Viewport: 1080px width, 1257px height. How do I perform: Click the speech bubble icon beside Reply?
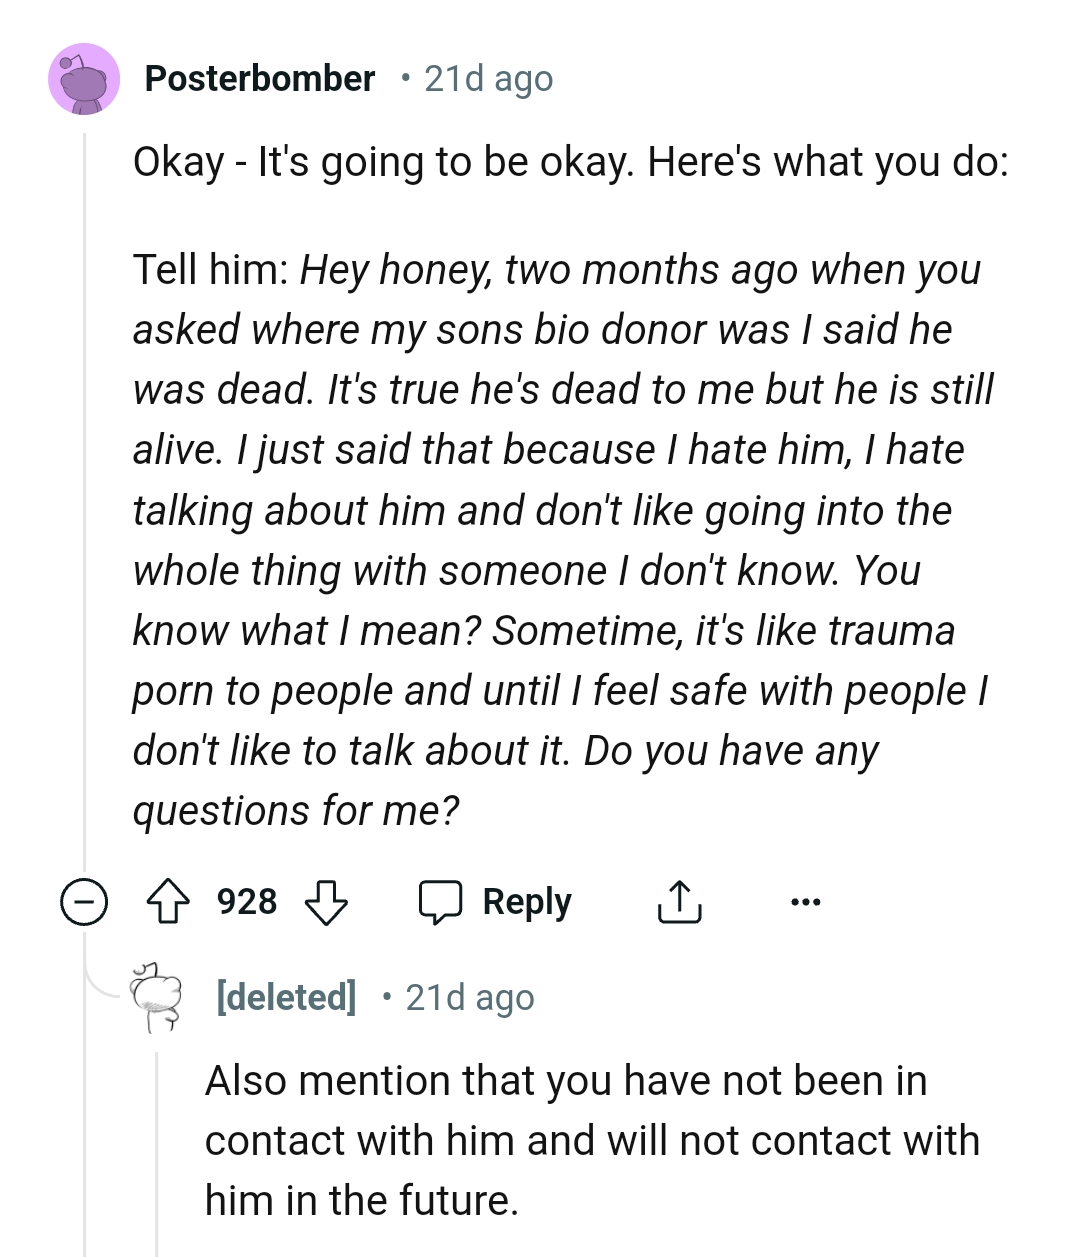click(x=440, y=902)
